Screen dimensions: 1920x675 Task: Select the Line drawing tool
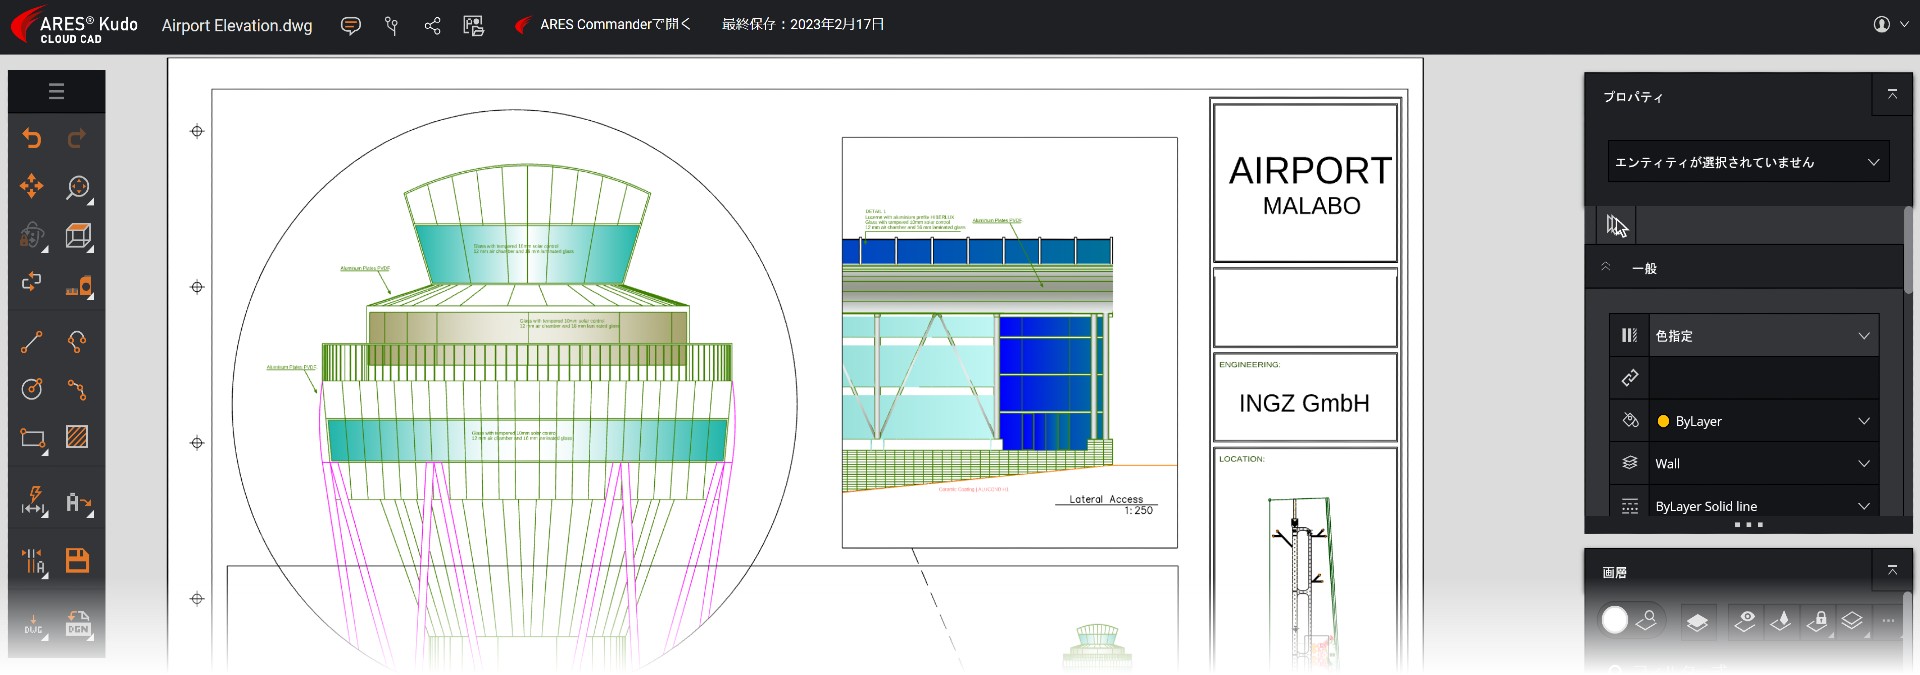[x=32, y=342]
